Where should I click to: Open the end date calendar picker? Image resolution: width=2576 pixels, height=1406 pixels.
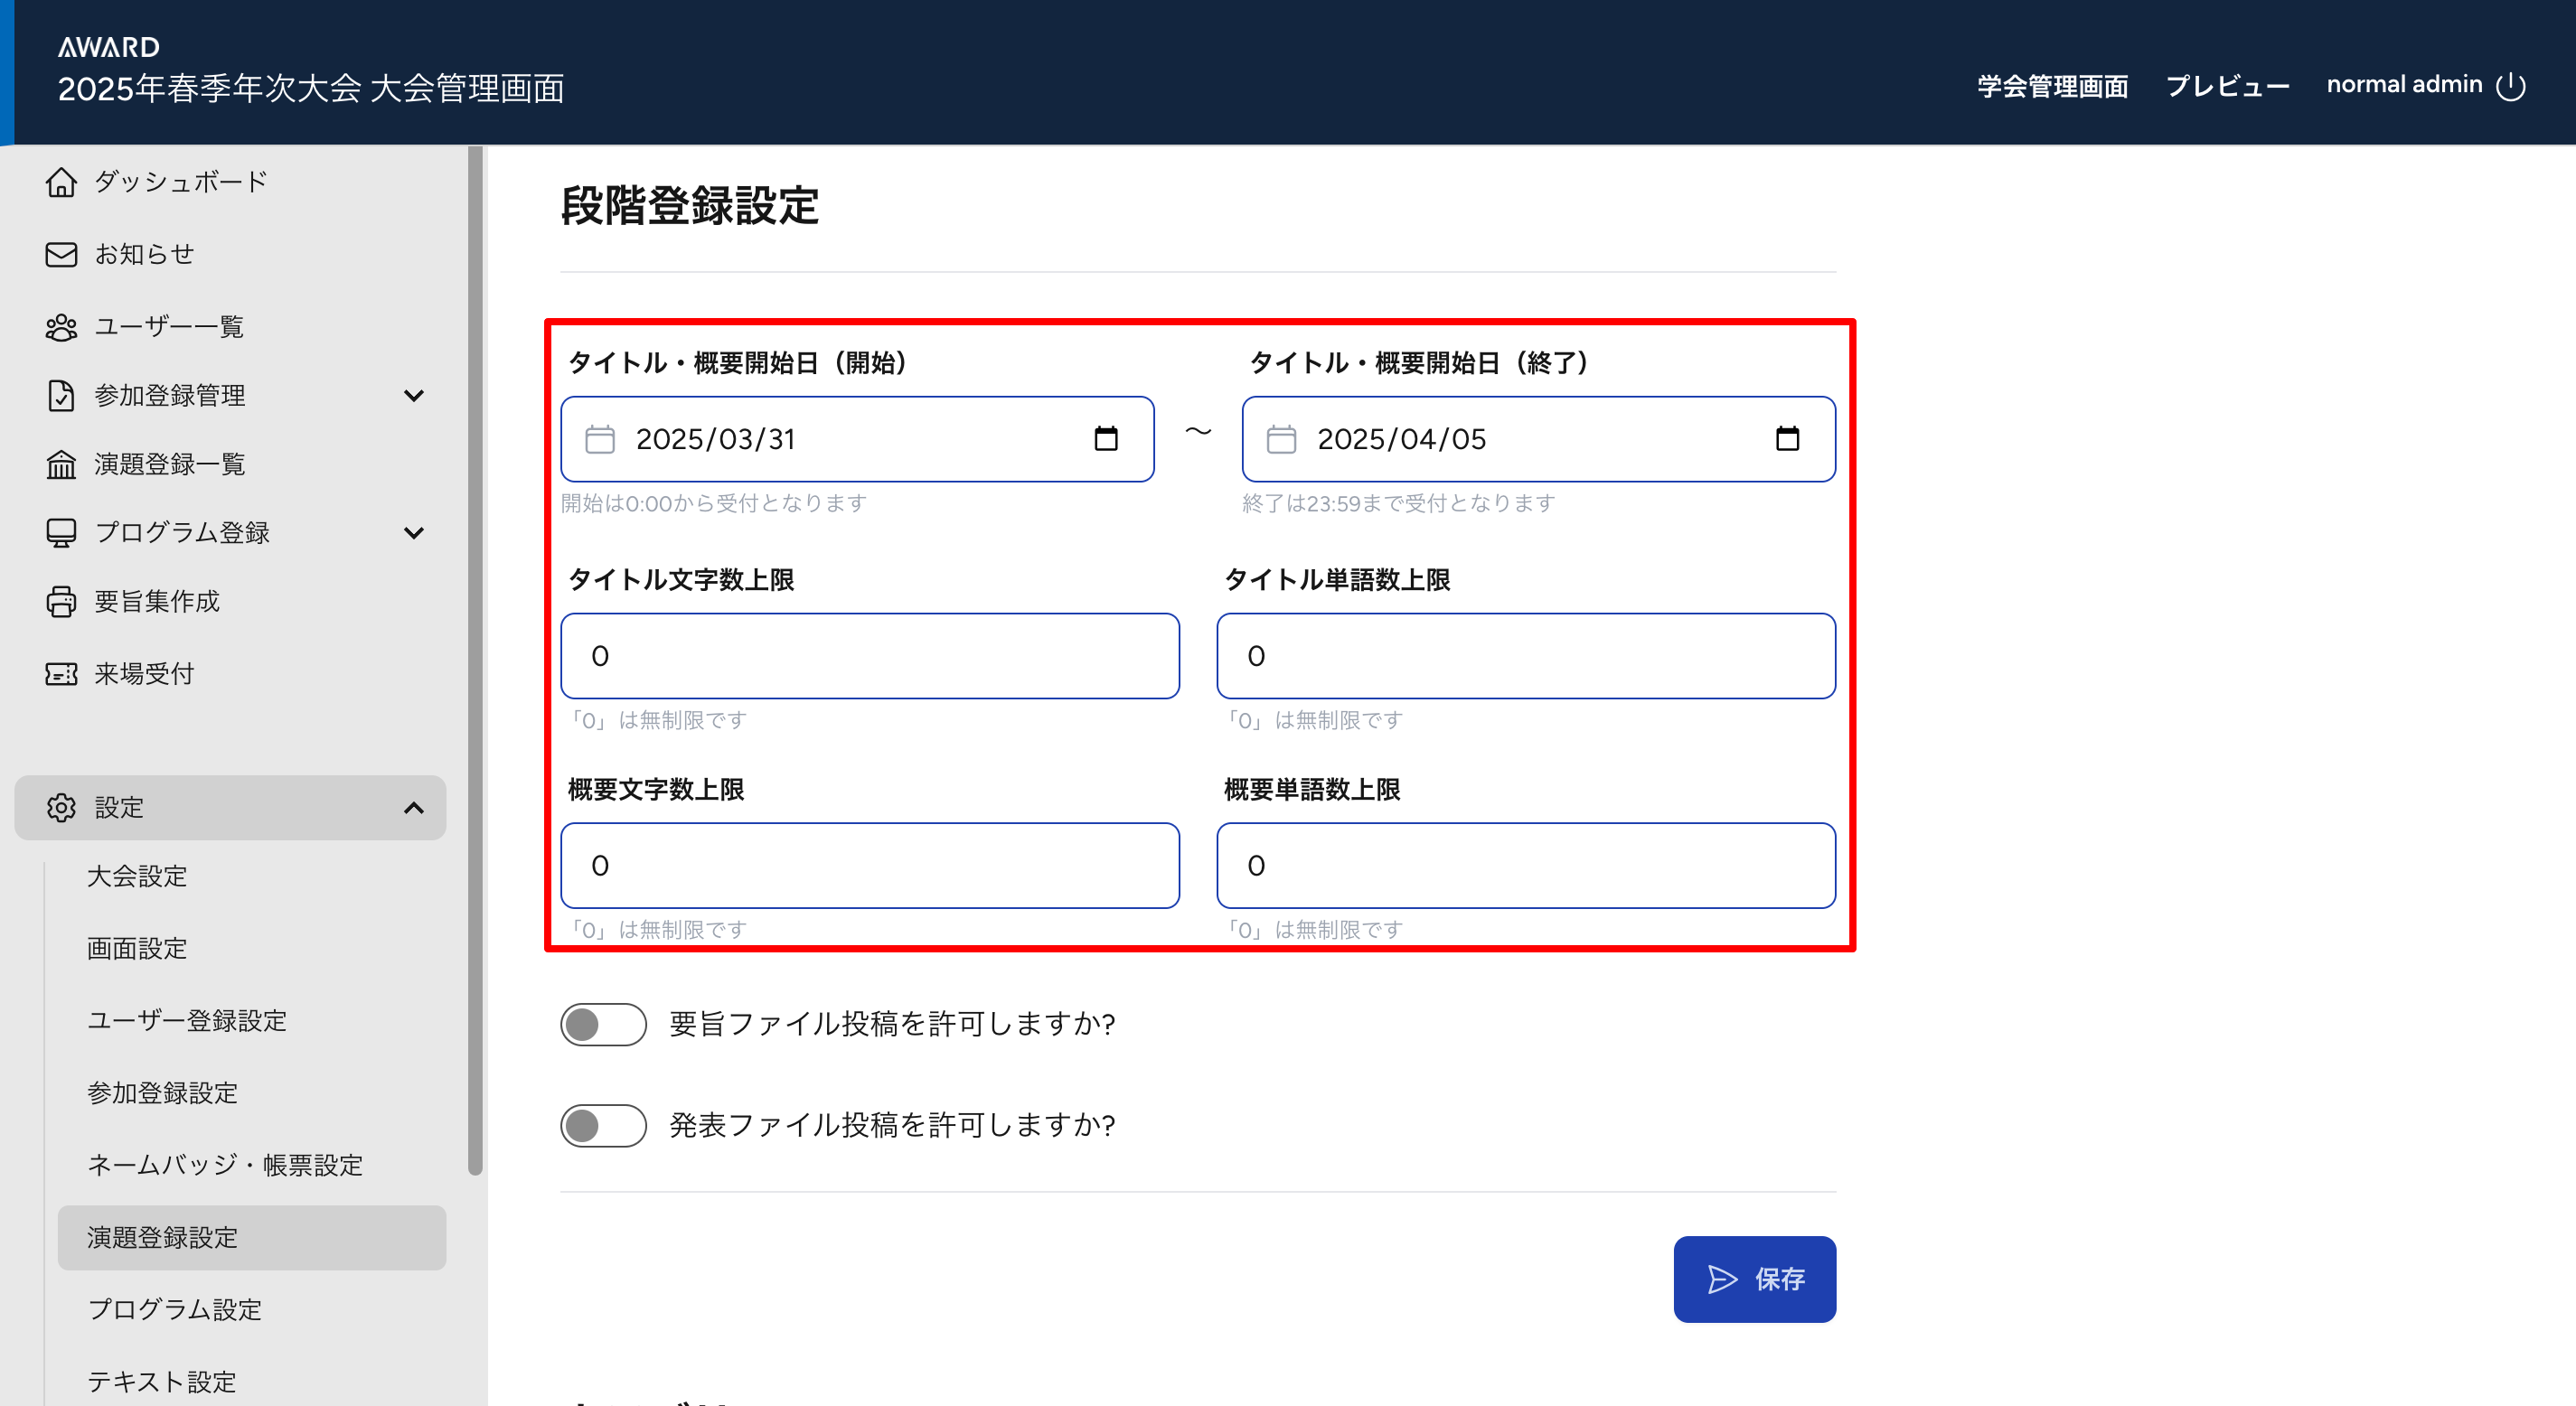(1786, 439)
